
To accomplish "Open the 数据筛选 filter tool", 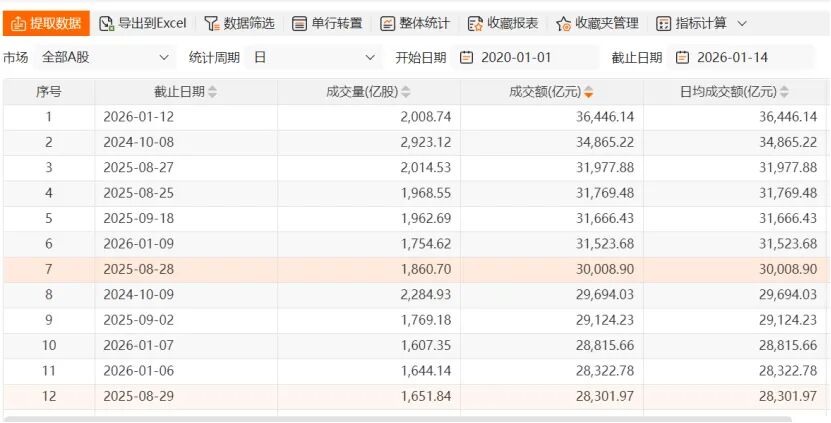I will [239, 23].
